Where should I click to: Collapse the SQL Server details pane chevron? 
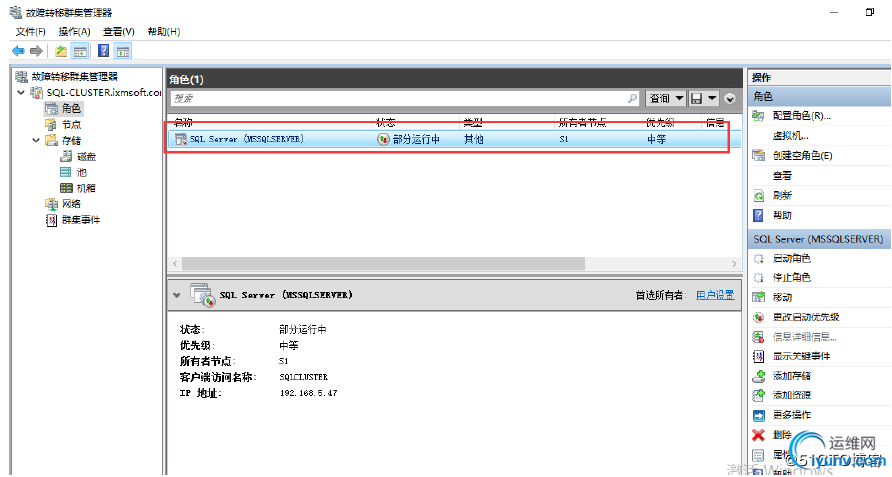click(177, 295)
